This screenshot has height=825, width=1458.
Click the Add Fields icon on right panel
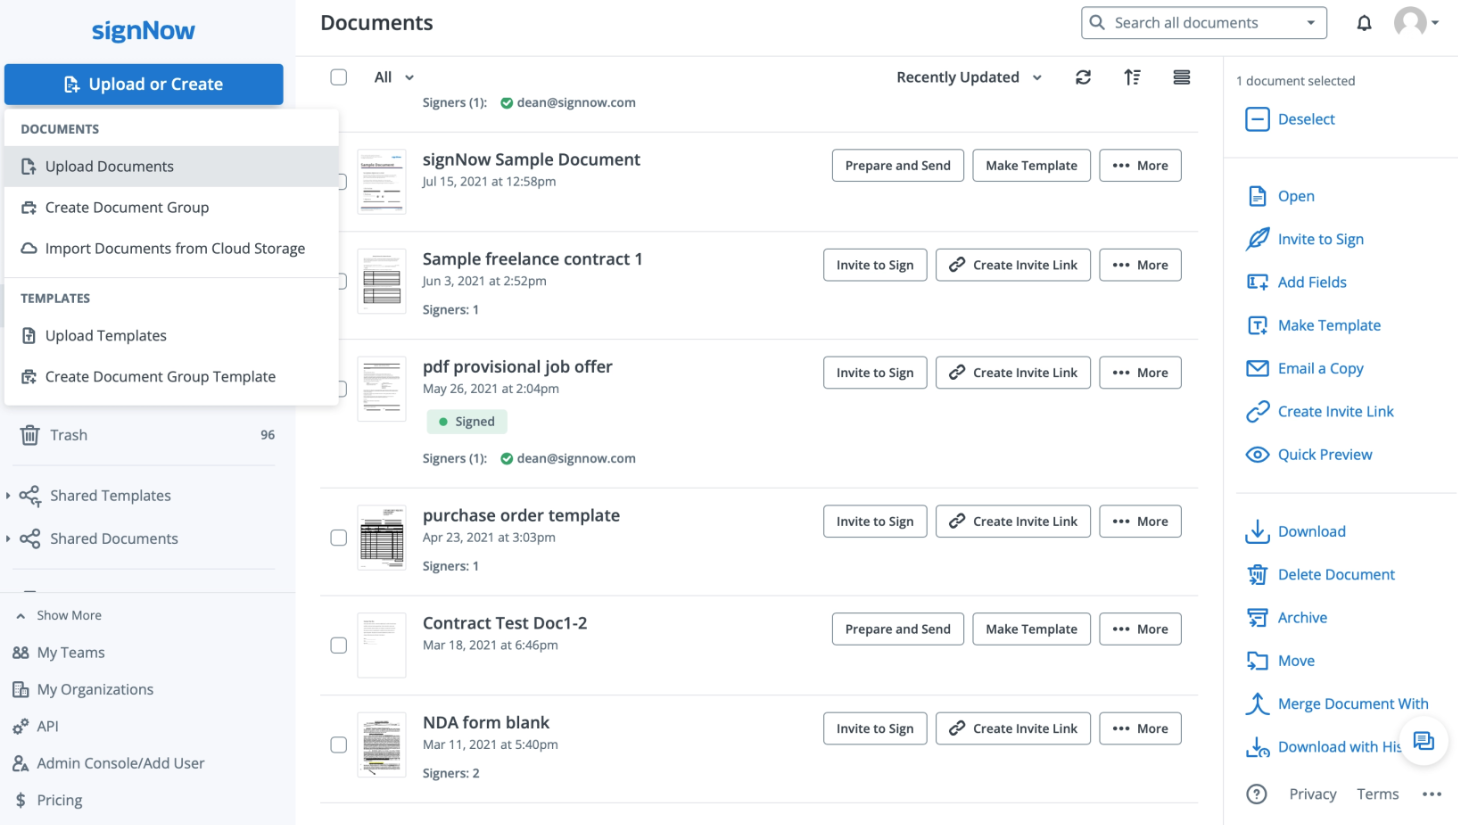1257,282
